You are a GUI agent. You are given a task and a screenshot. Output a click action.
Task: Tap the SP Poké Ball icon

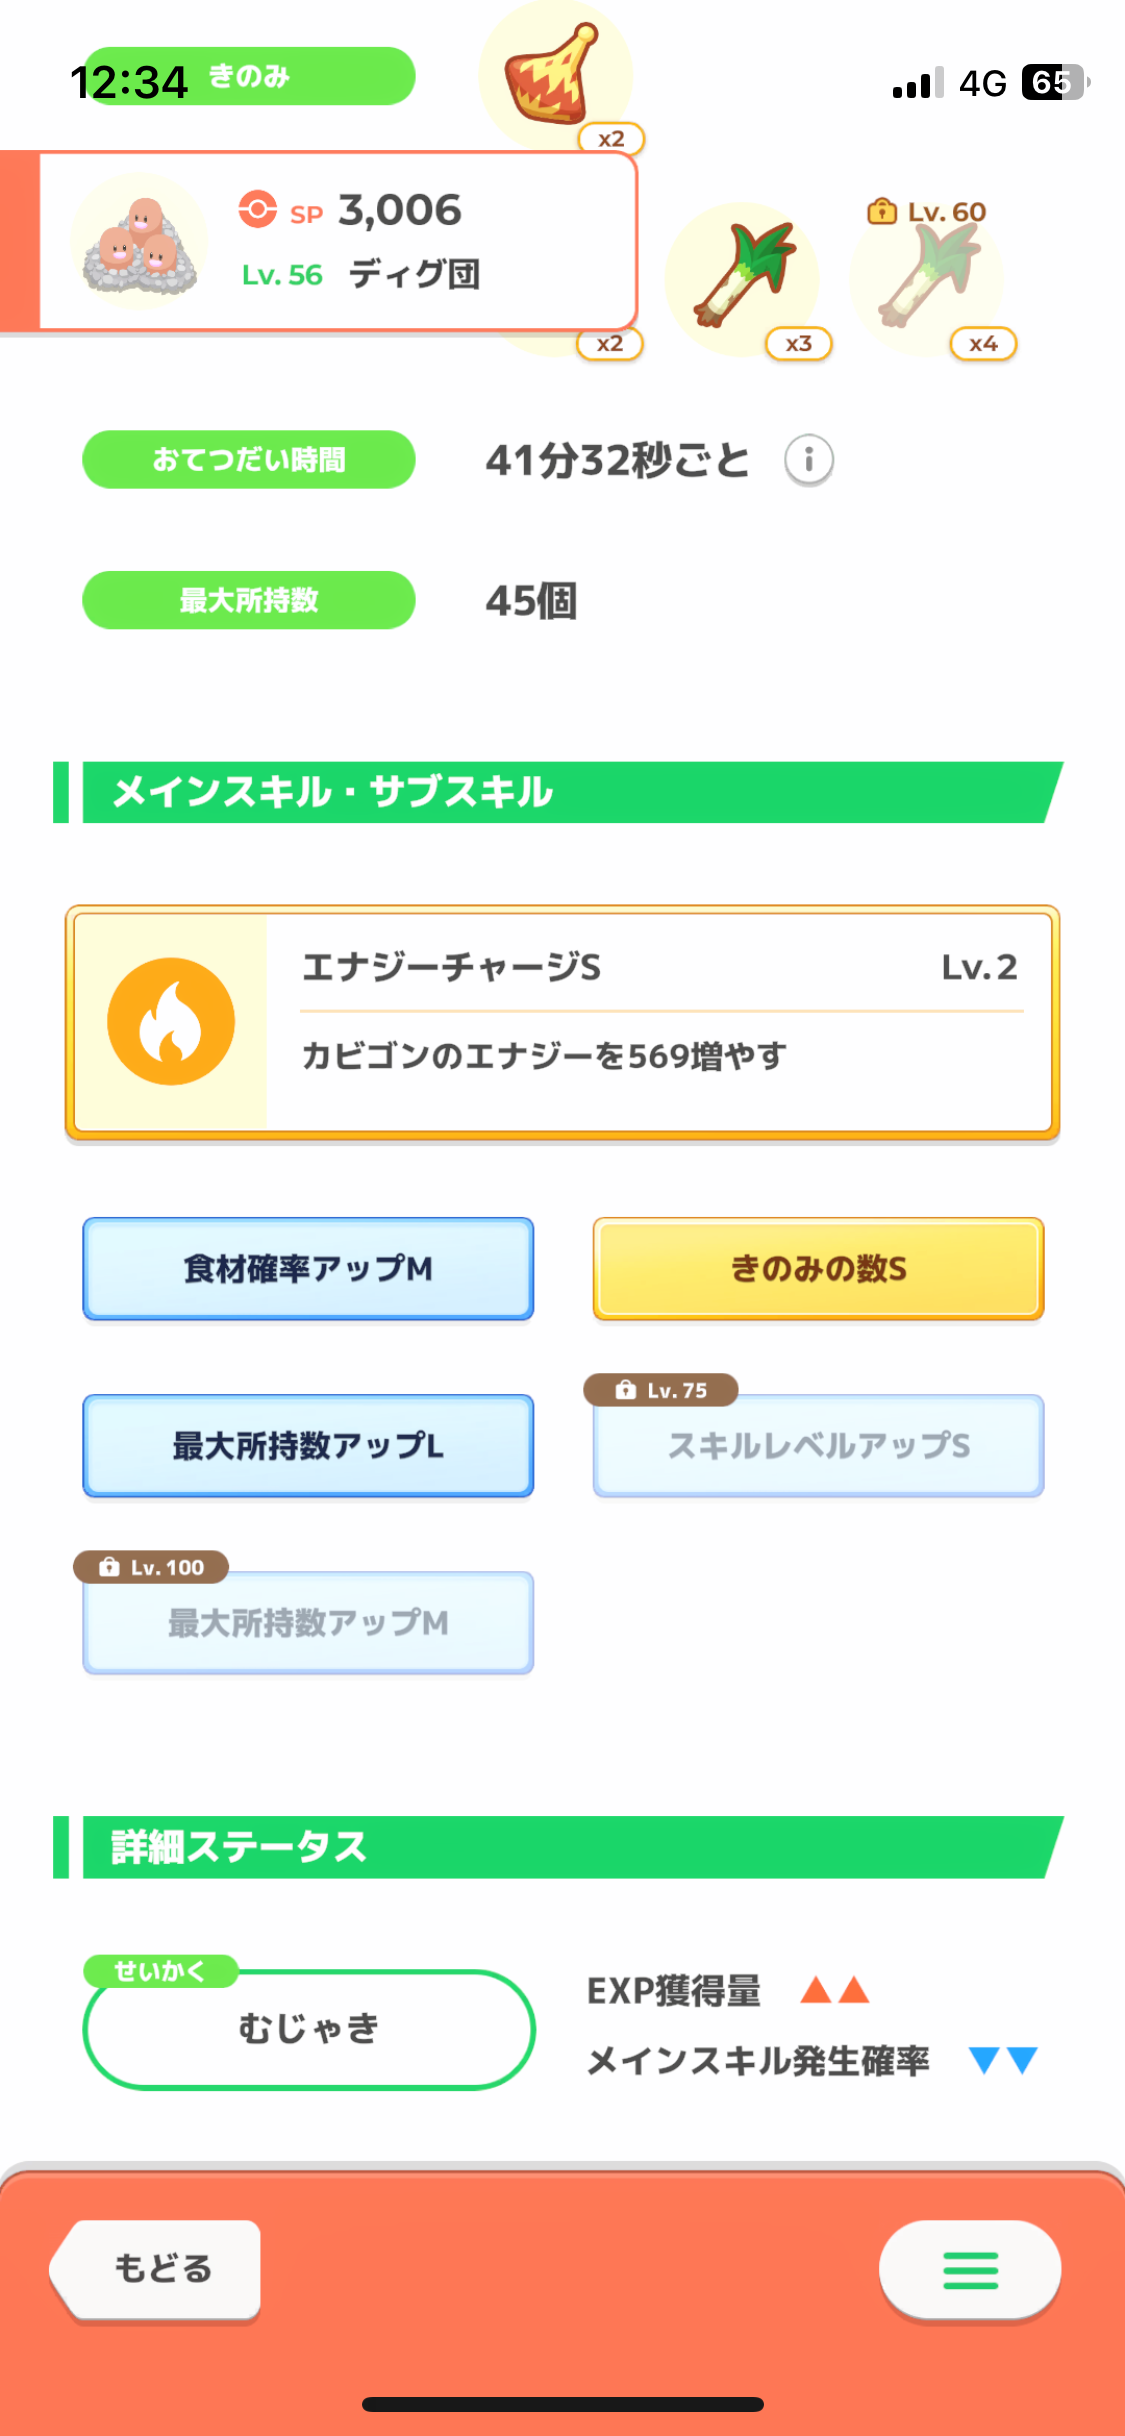tap(257, 210)
